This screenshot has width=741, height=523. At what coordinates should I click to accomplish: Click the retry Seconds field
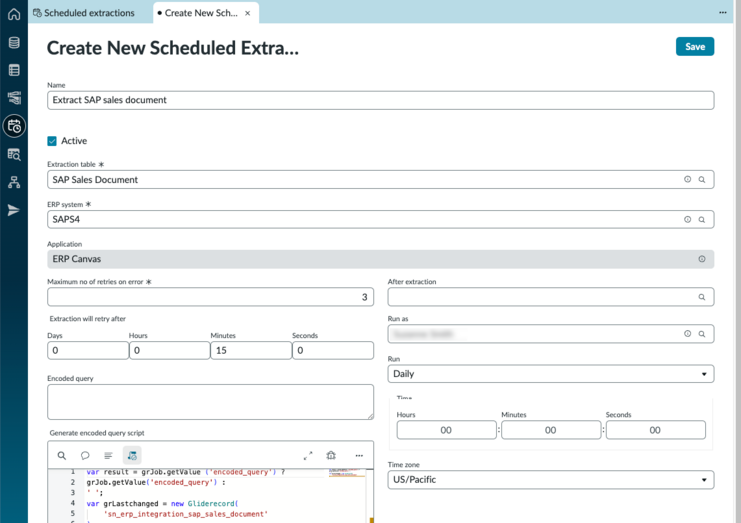(333, 351)
